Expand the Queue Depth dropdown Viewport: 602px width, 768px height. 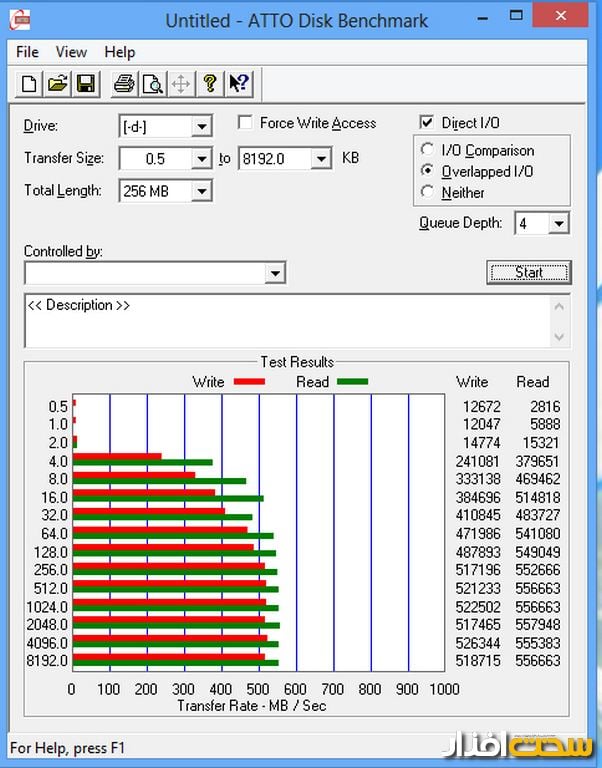tap(558, 224)
